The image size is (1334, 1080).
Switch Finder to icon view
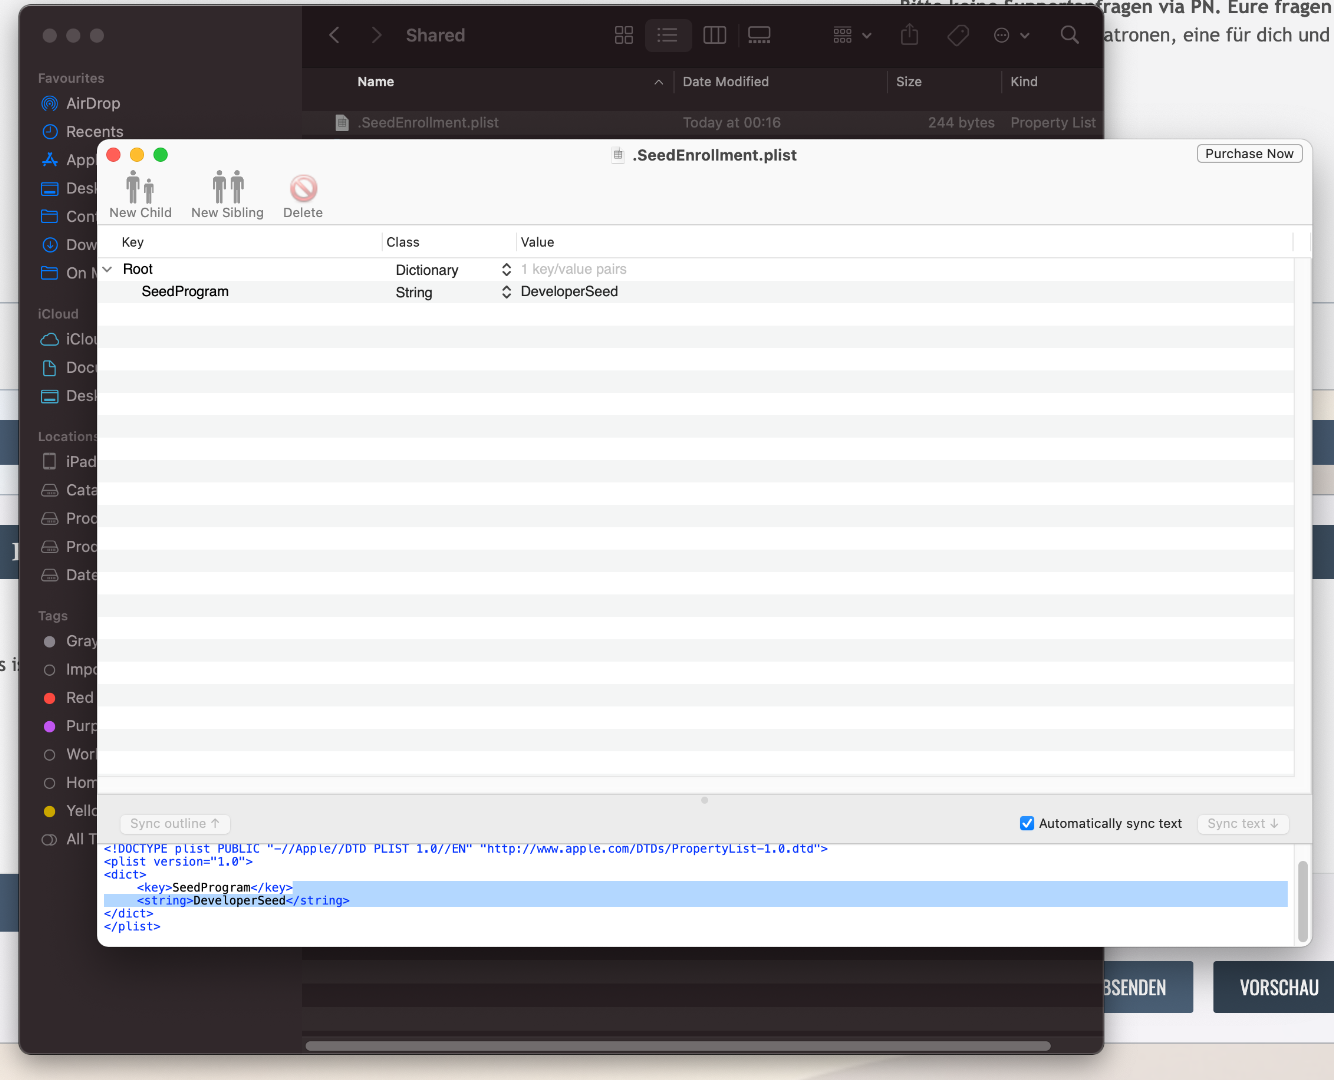(624, 36)
